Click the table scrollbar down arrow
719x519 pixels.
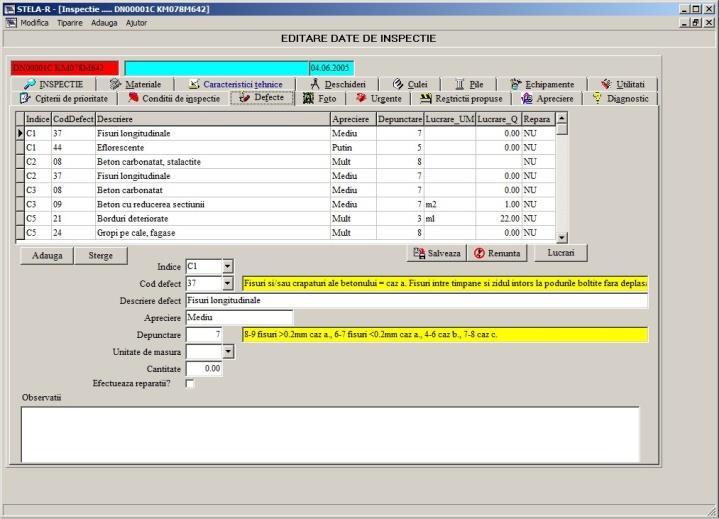(562, 237)
